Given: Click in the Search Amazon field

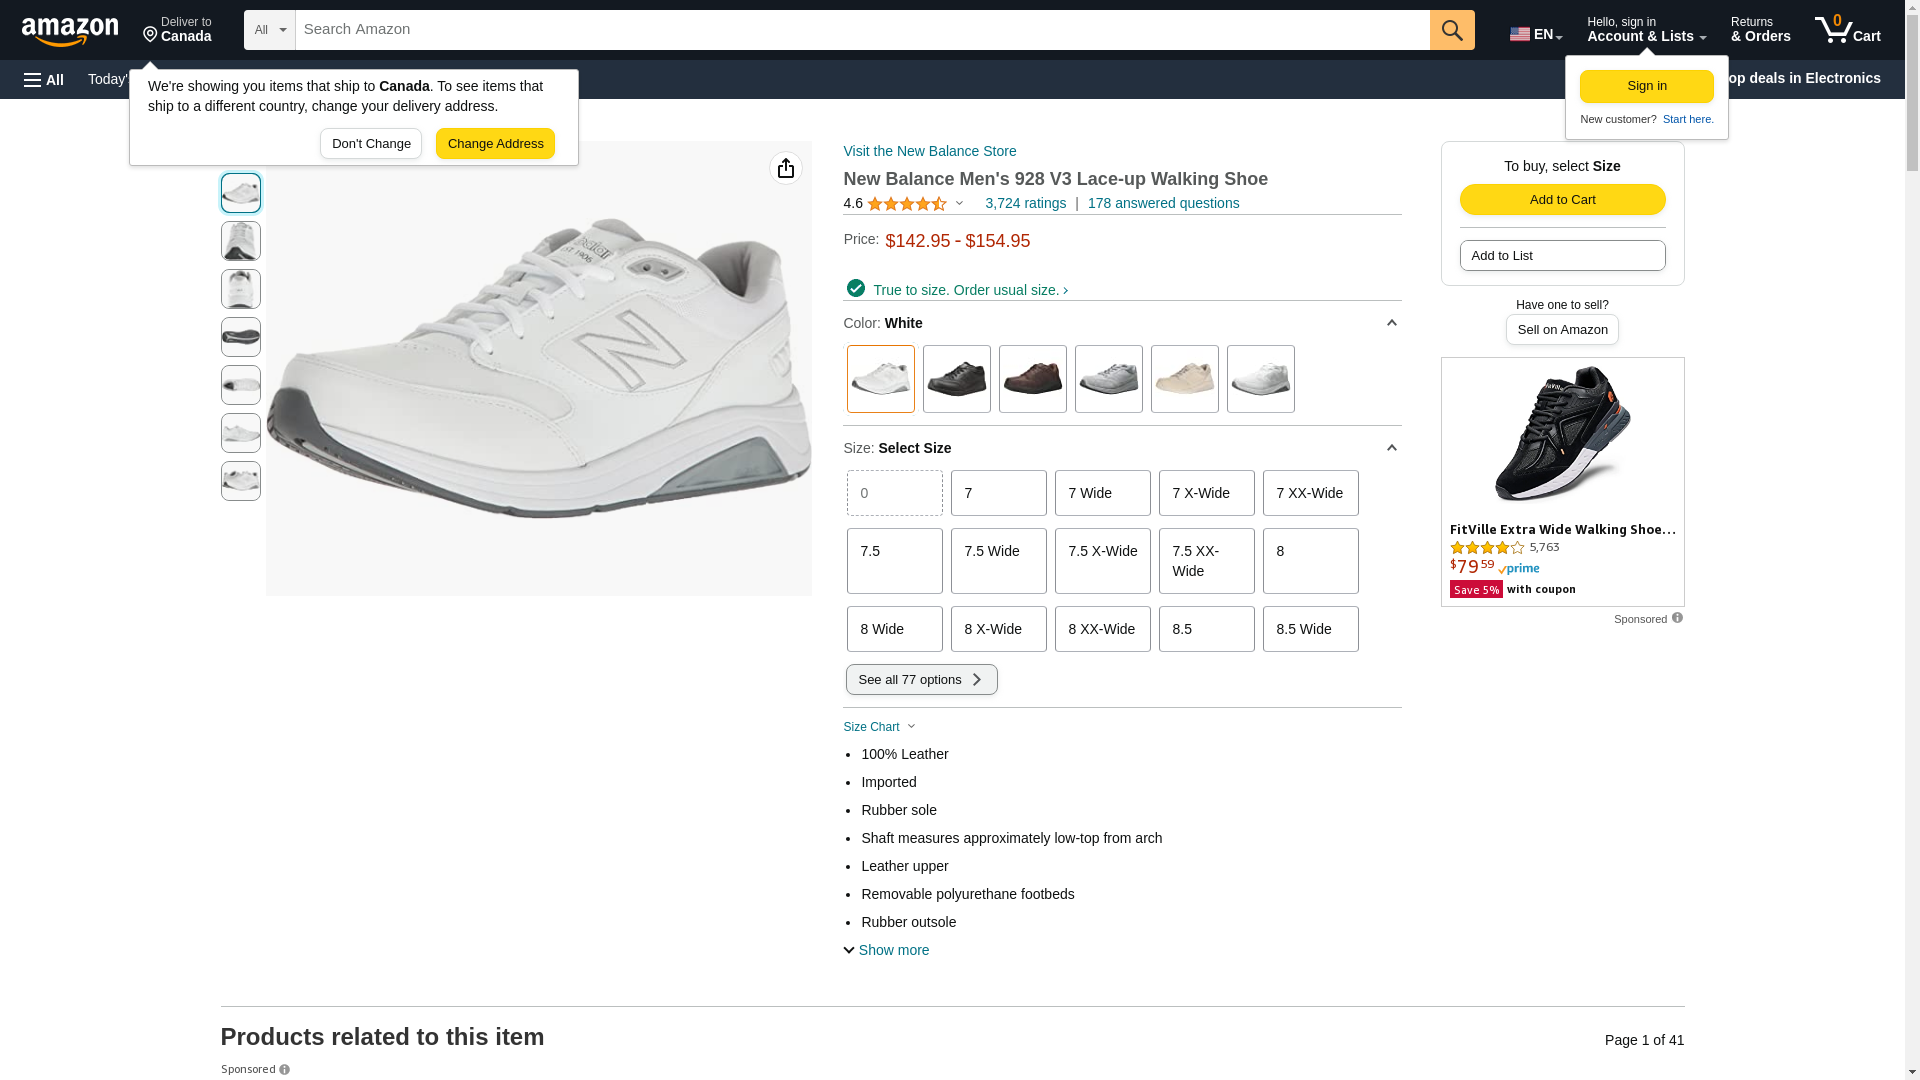Looking at the screenshot, I should pos(861,30).
